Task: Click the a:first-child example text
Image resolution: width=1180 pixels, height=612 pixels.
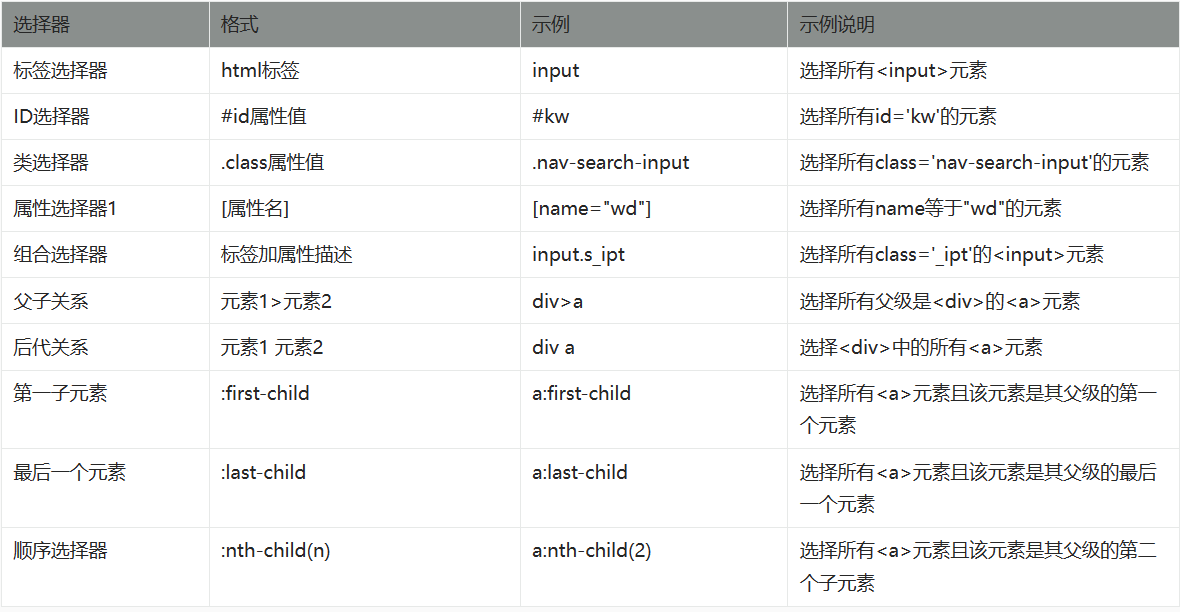Action: [x=581, y=393]
